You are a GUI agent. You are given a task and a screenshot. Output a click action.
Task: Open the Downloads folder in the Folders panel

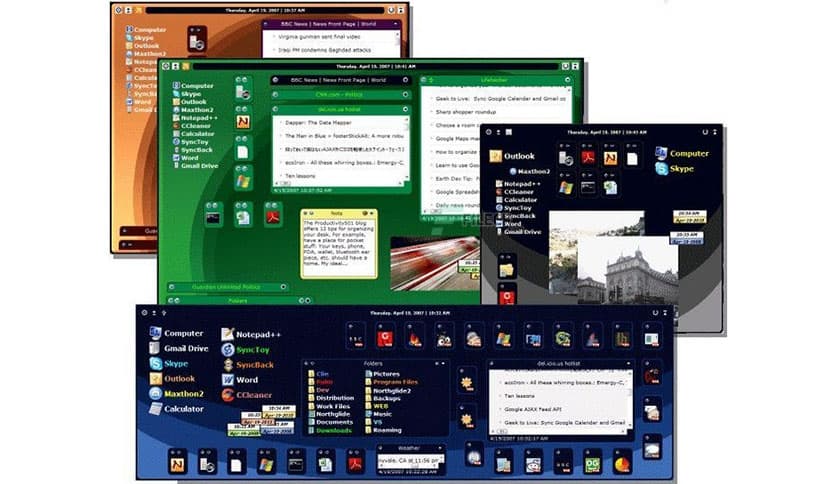[x=330, y=430]
